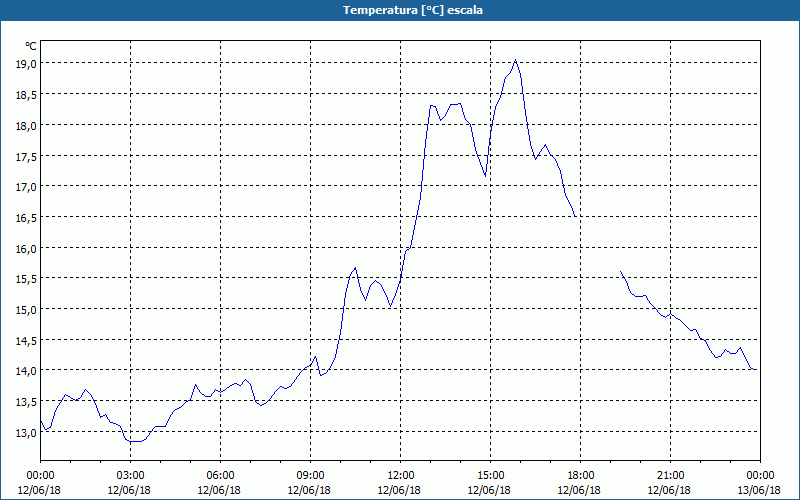Click the 16,5 y-axis value

[x=27, y=217]
